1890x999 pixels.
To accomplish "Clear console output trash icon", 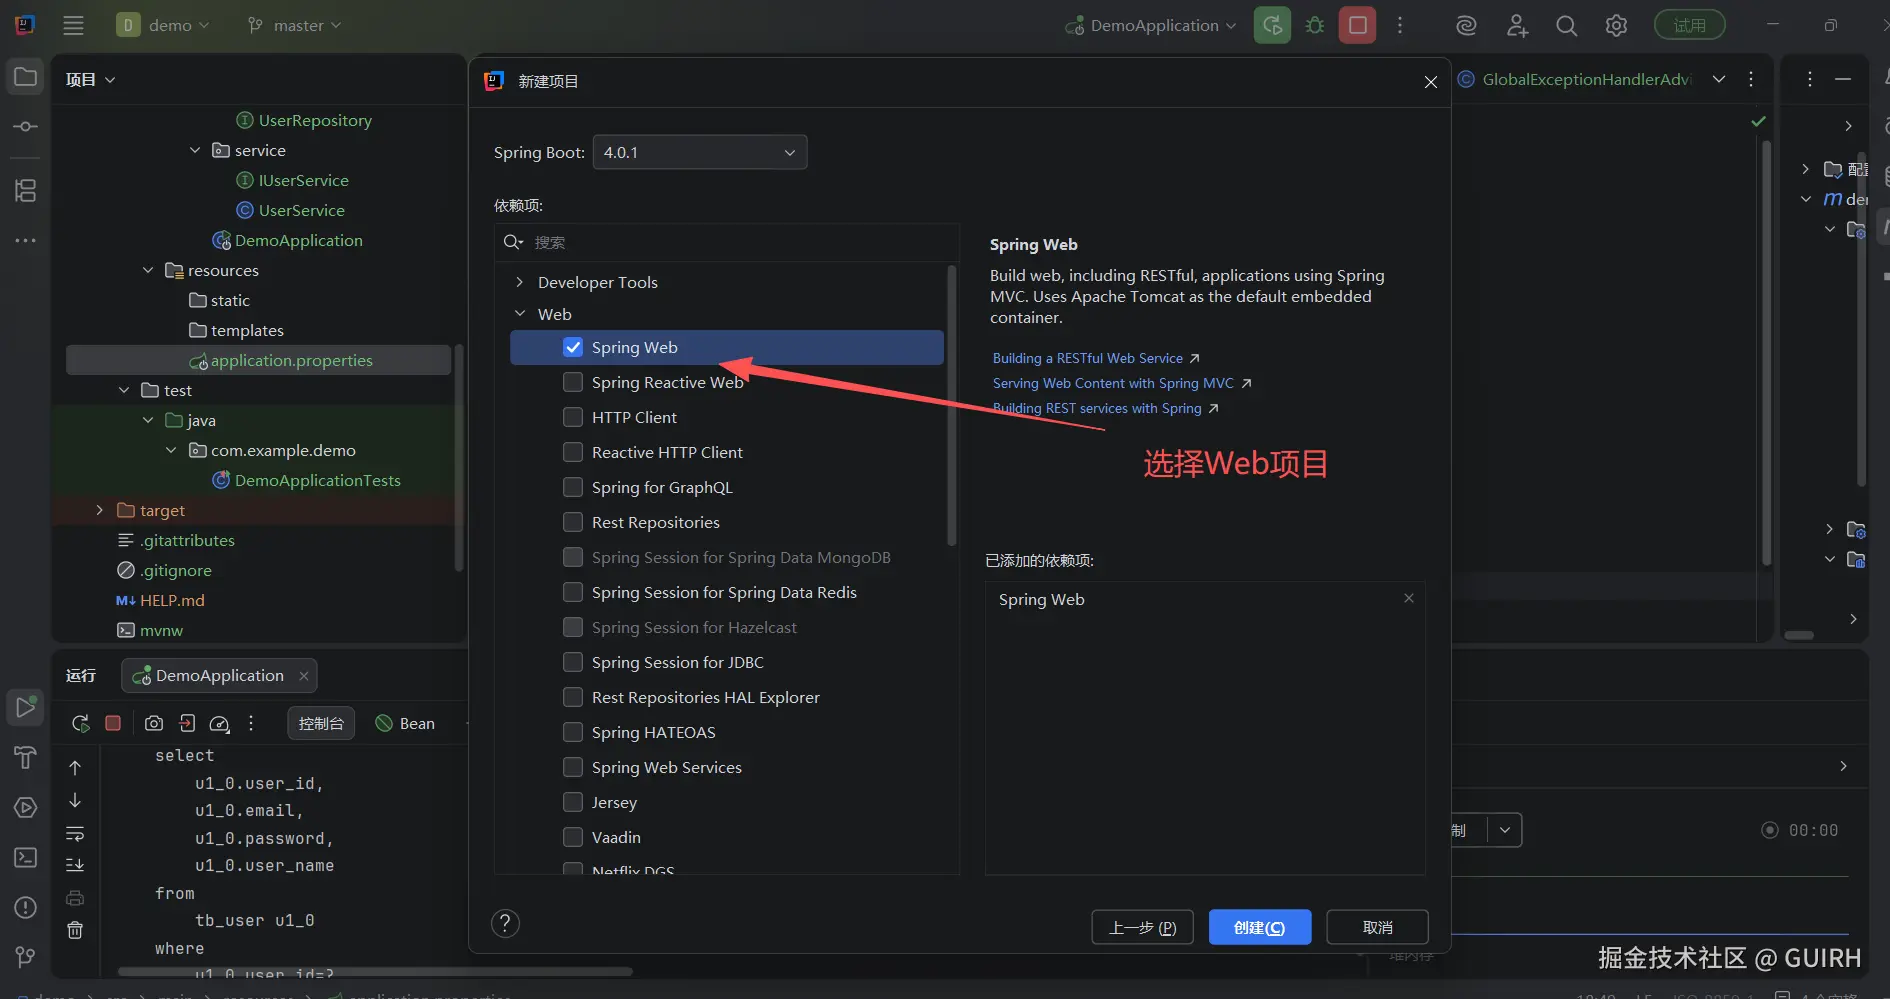I will tap(75, 930).
